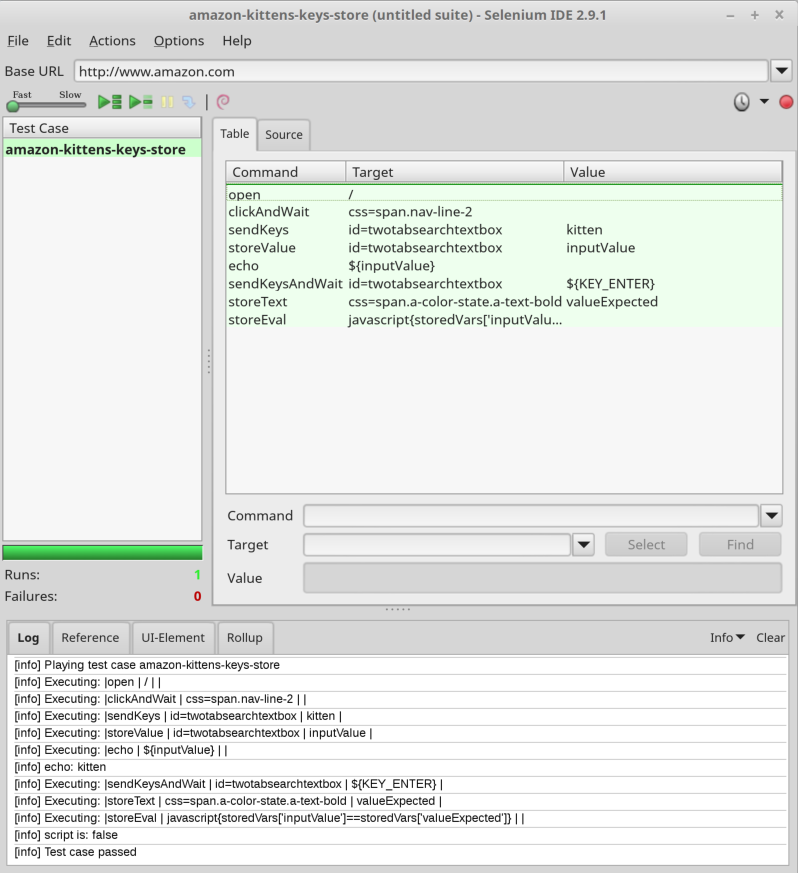Viewport: 798px width, 873px height.
Task: Select the storeEval command row
Action: [504, 320]
